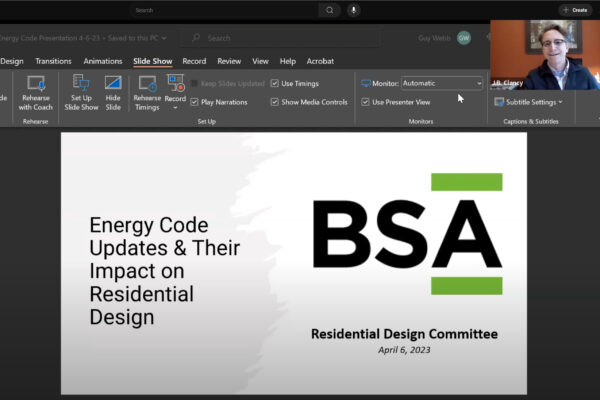Switch to the Animations tab
Image resolution: width=600 pixels, height=400 pixels.
(103, 61)
